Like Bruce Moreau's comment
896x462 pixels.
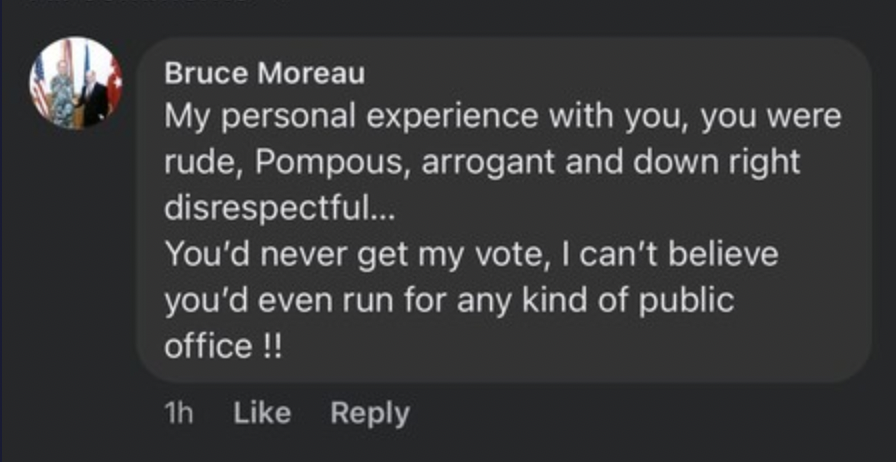(262, 413)
